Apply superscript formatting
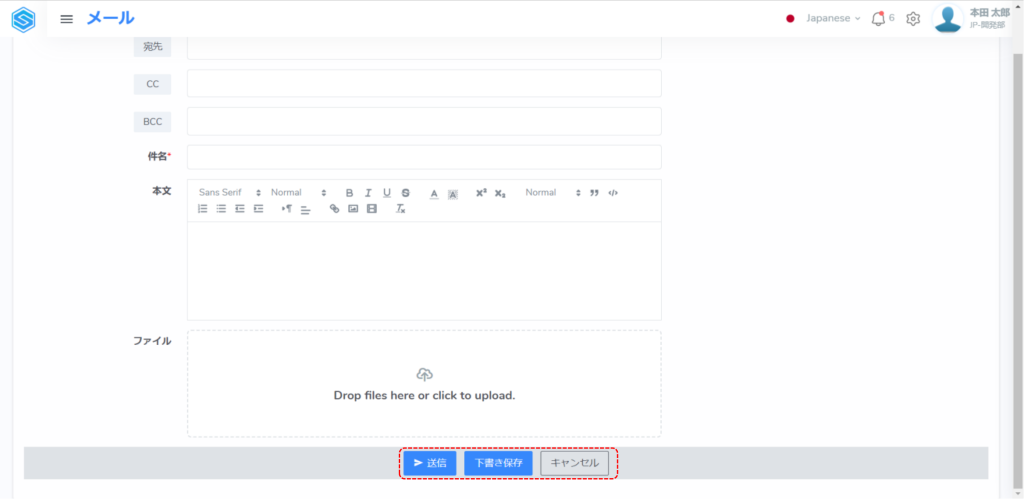This screenshot has height=499, width=1024. point(481,193)
